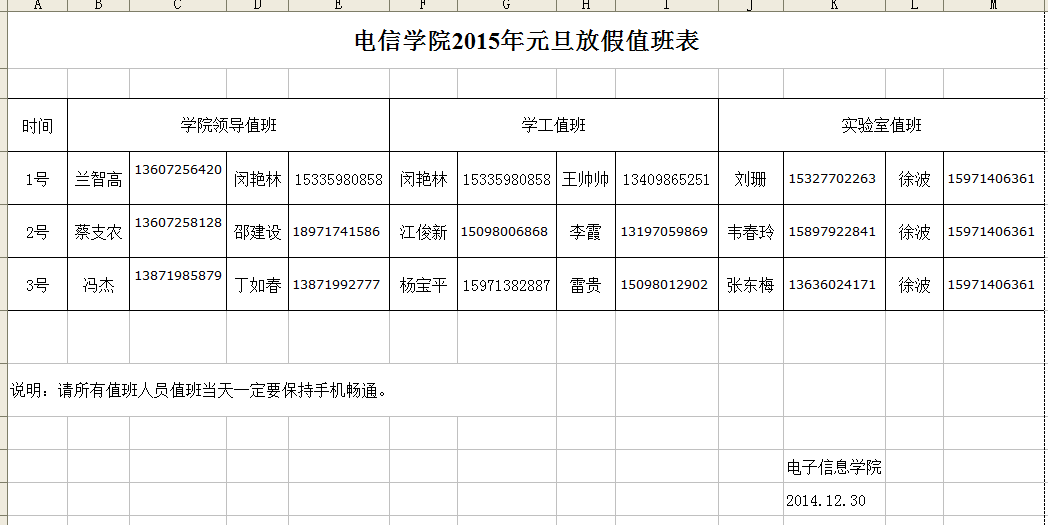Select the 学院领导值班 merged header cell
The image size is (1048, 525).
click(228, 126)
